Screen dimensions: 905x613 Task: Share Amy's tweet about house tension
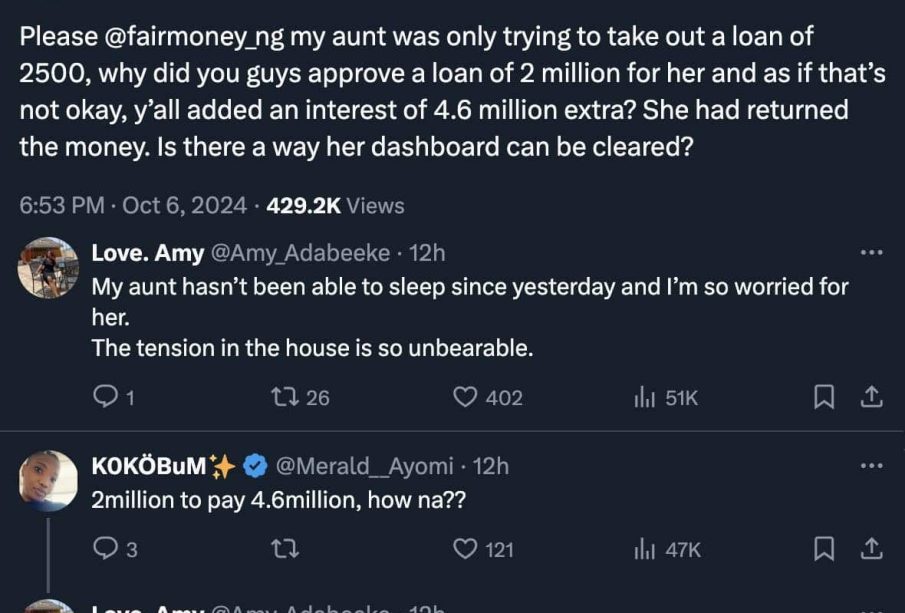pyautogui.click(x=872, y=398)
